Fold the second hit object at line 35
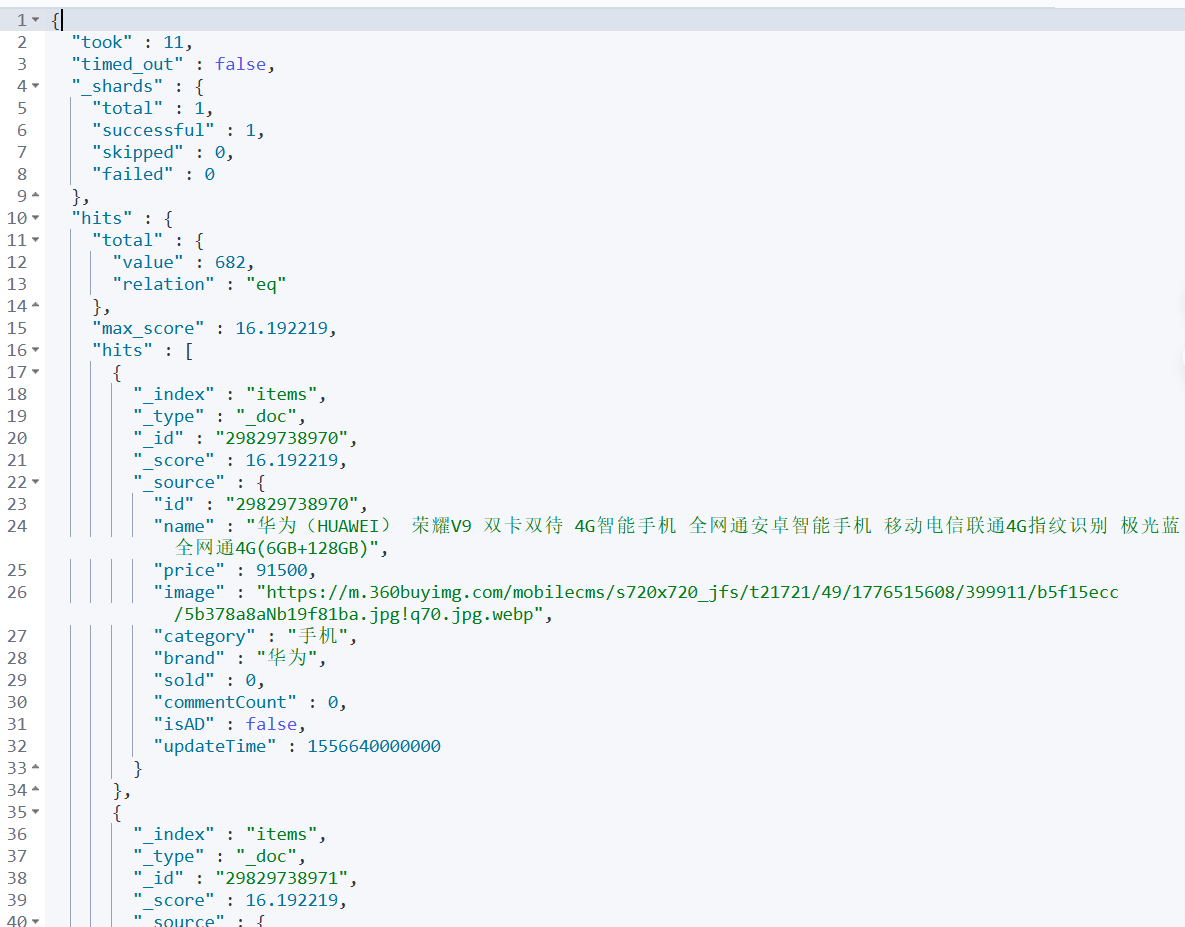1185x927 pixels. [x=37, y=812]
